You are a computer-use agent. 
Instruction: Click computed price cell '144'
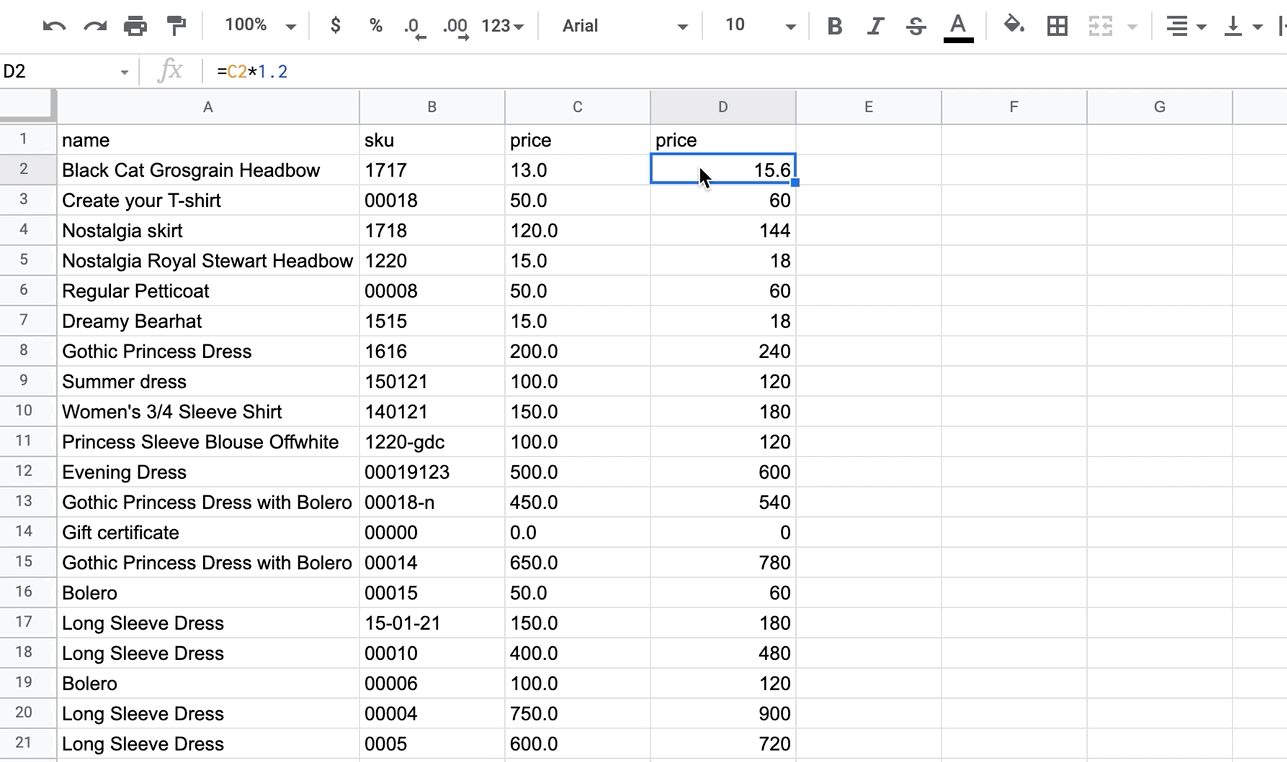coord(723,230)
